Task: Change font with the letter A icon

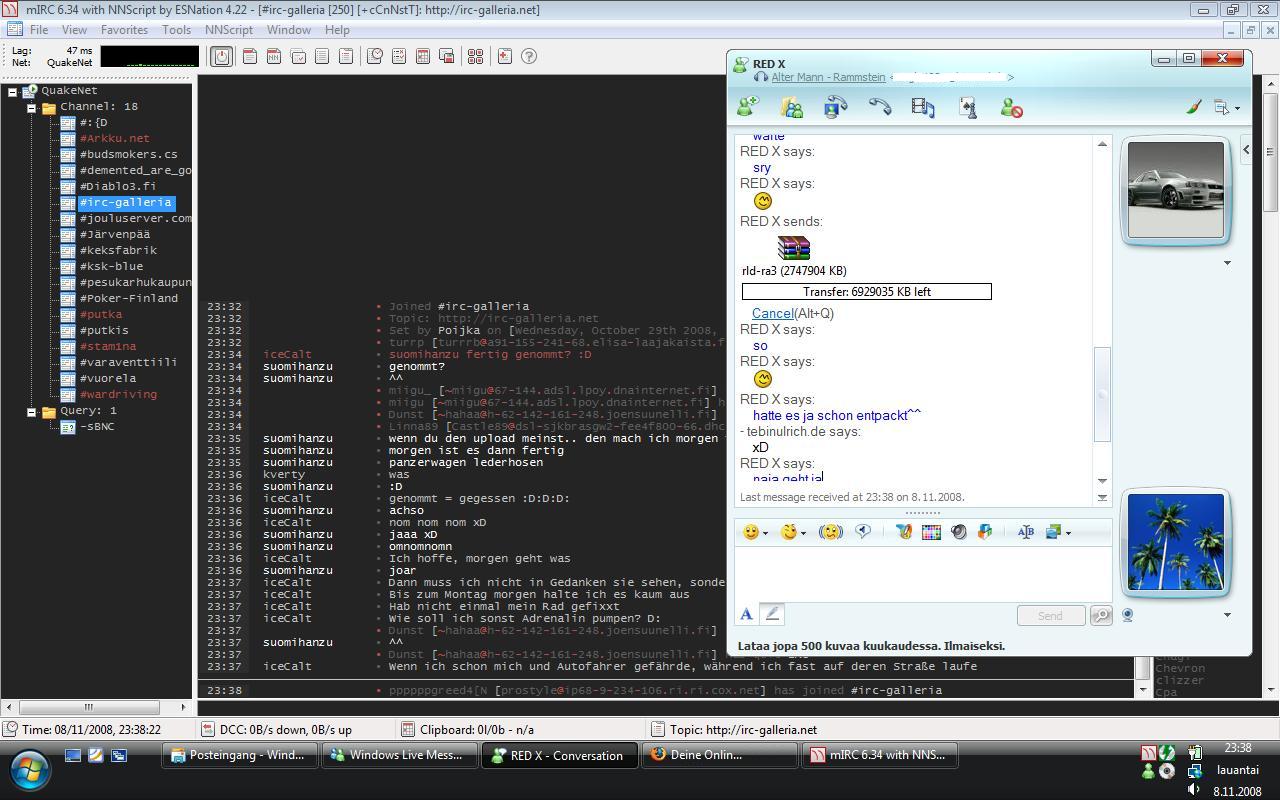Action: click(x=746, y=615)
